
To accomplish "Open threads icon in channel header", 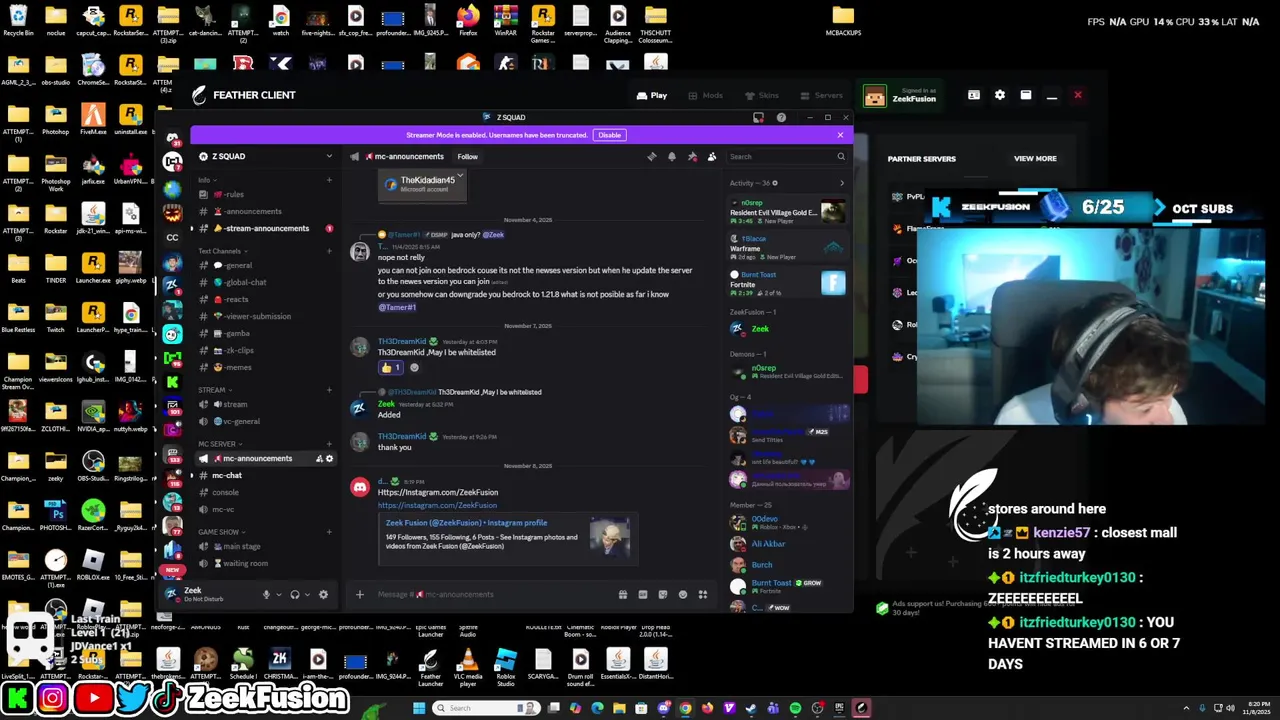I will [652, 157].
